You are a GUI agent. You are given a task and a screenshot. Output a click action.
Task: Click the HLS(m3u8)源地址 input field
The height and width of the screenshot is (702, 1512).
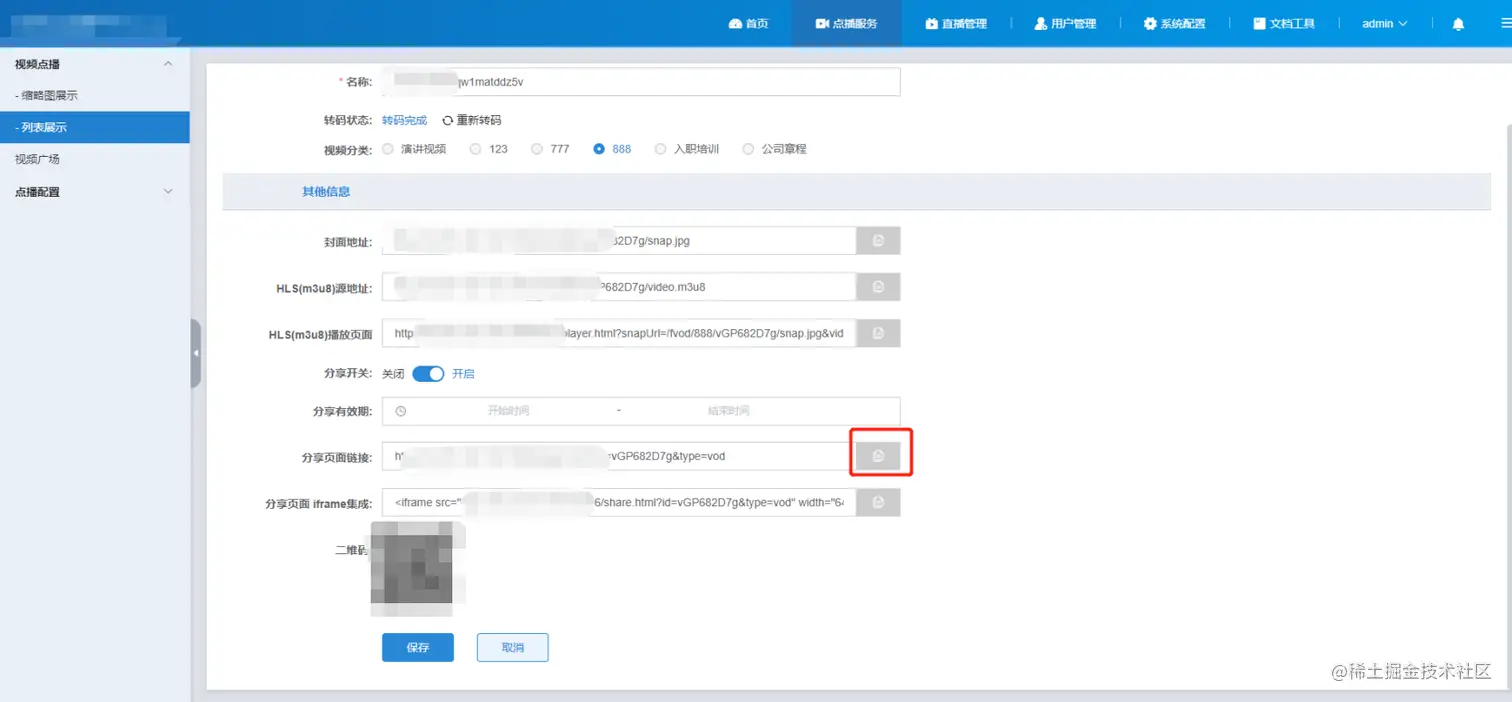click(x=619, y=287)
